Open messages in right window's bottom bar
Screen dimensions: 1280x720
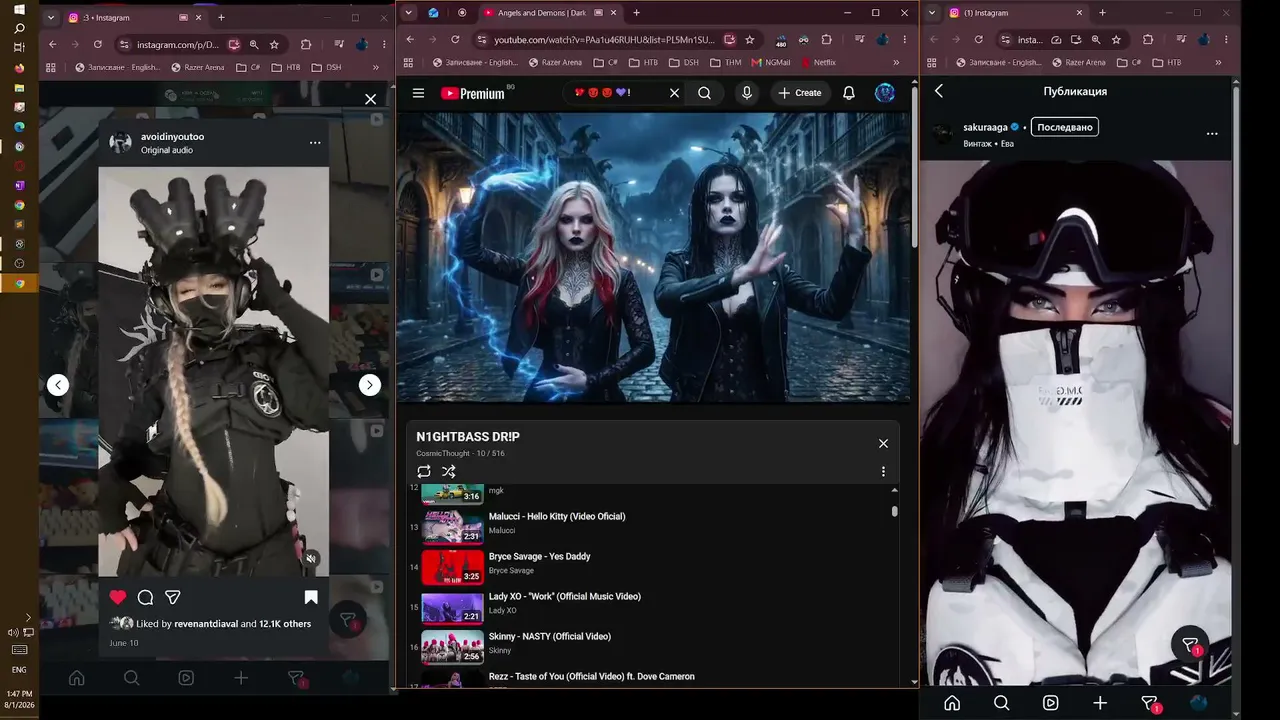click(x=1150, y=704)
